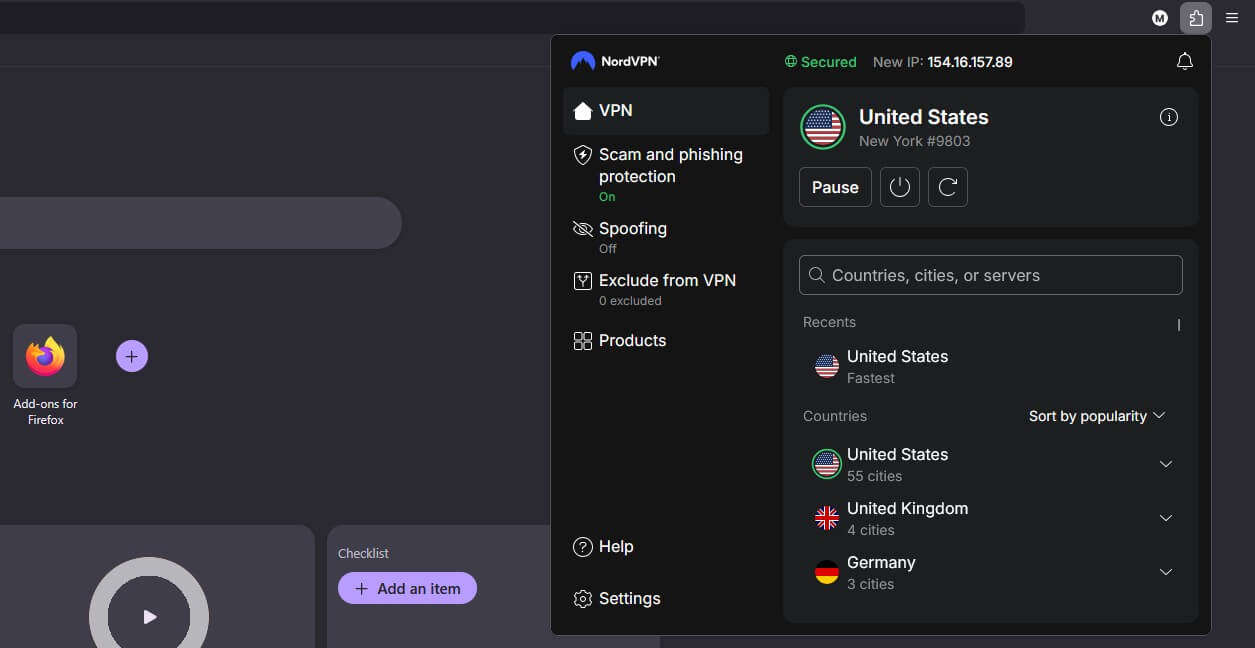Expand United States cities list
This screenshot has width=1255, height=648.
pyautogui.click(x=1165, y=464)
